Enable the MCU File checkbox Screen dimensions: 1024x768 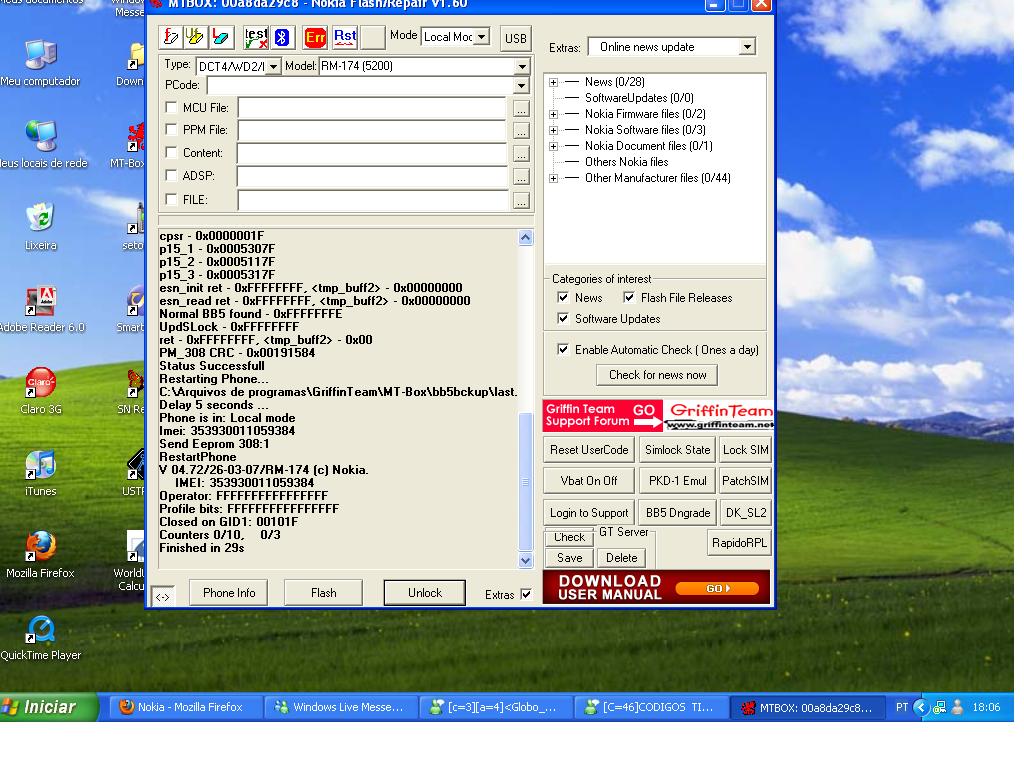point(171,107)
